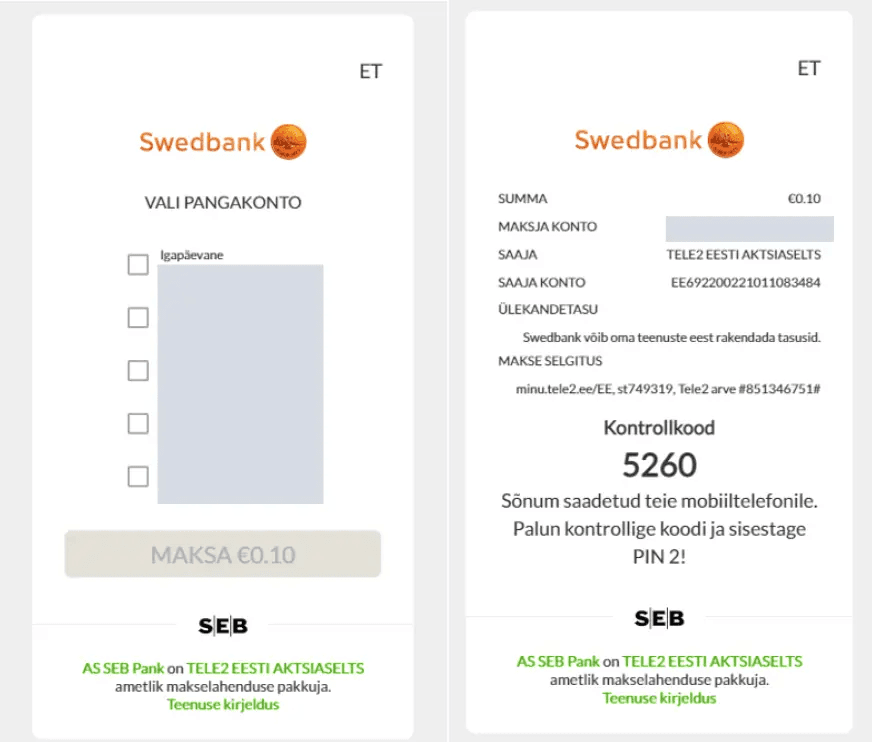
Task: Click the Swedbank logo in right panel
Action: point(659,140)
